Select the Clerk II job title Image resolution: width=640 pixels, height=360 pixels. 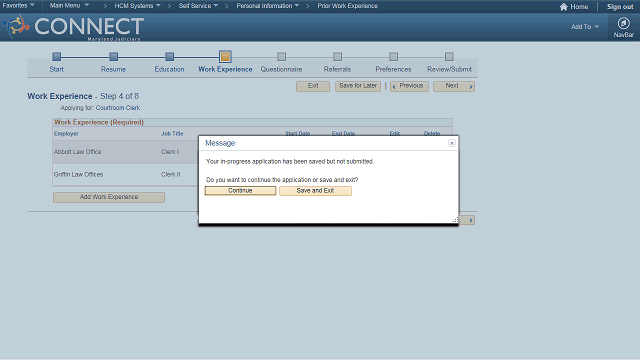click(171, 174)
